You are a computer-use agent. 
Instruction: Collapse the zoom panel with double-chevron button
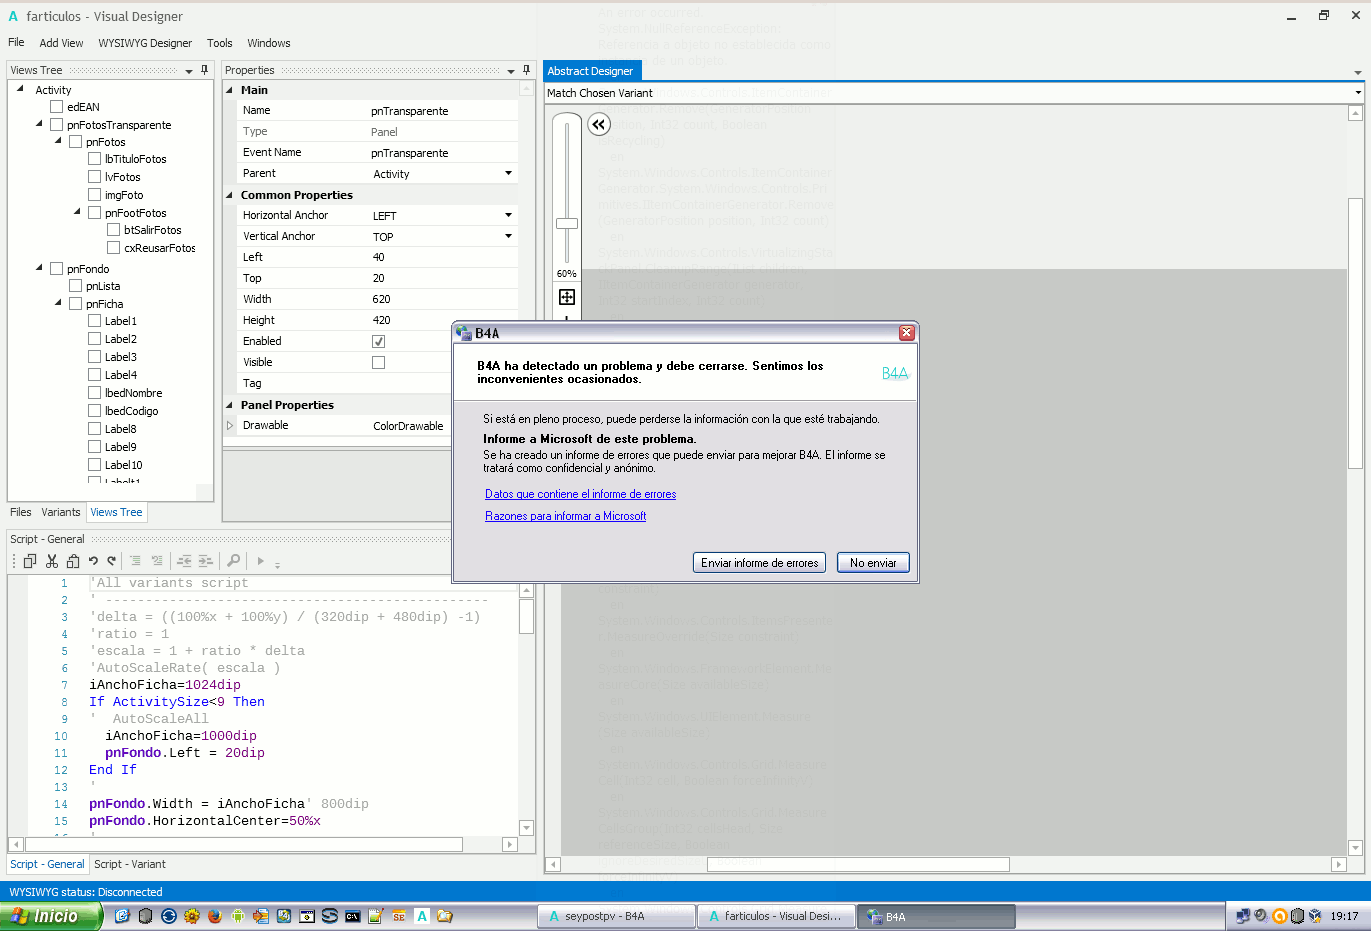pos(598,125)
